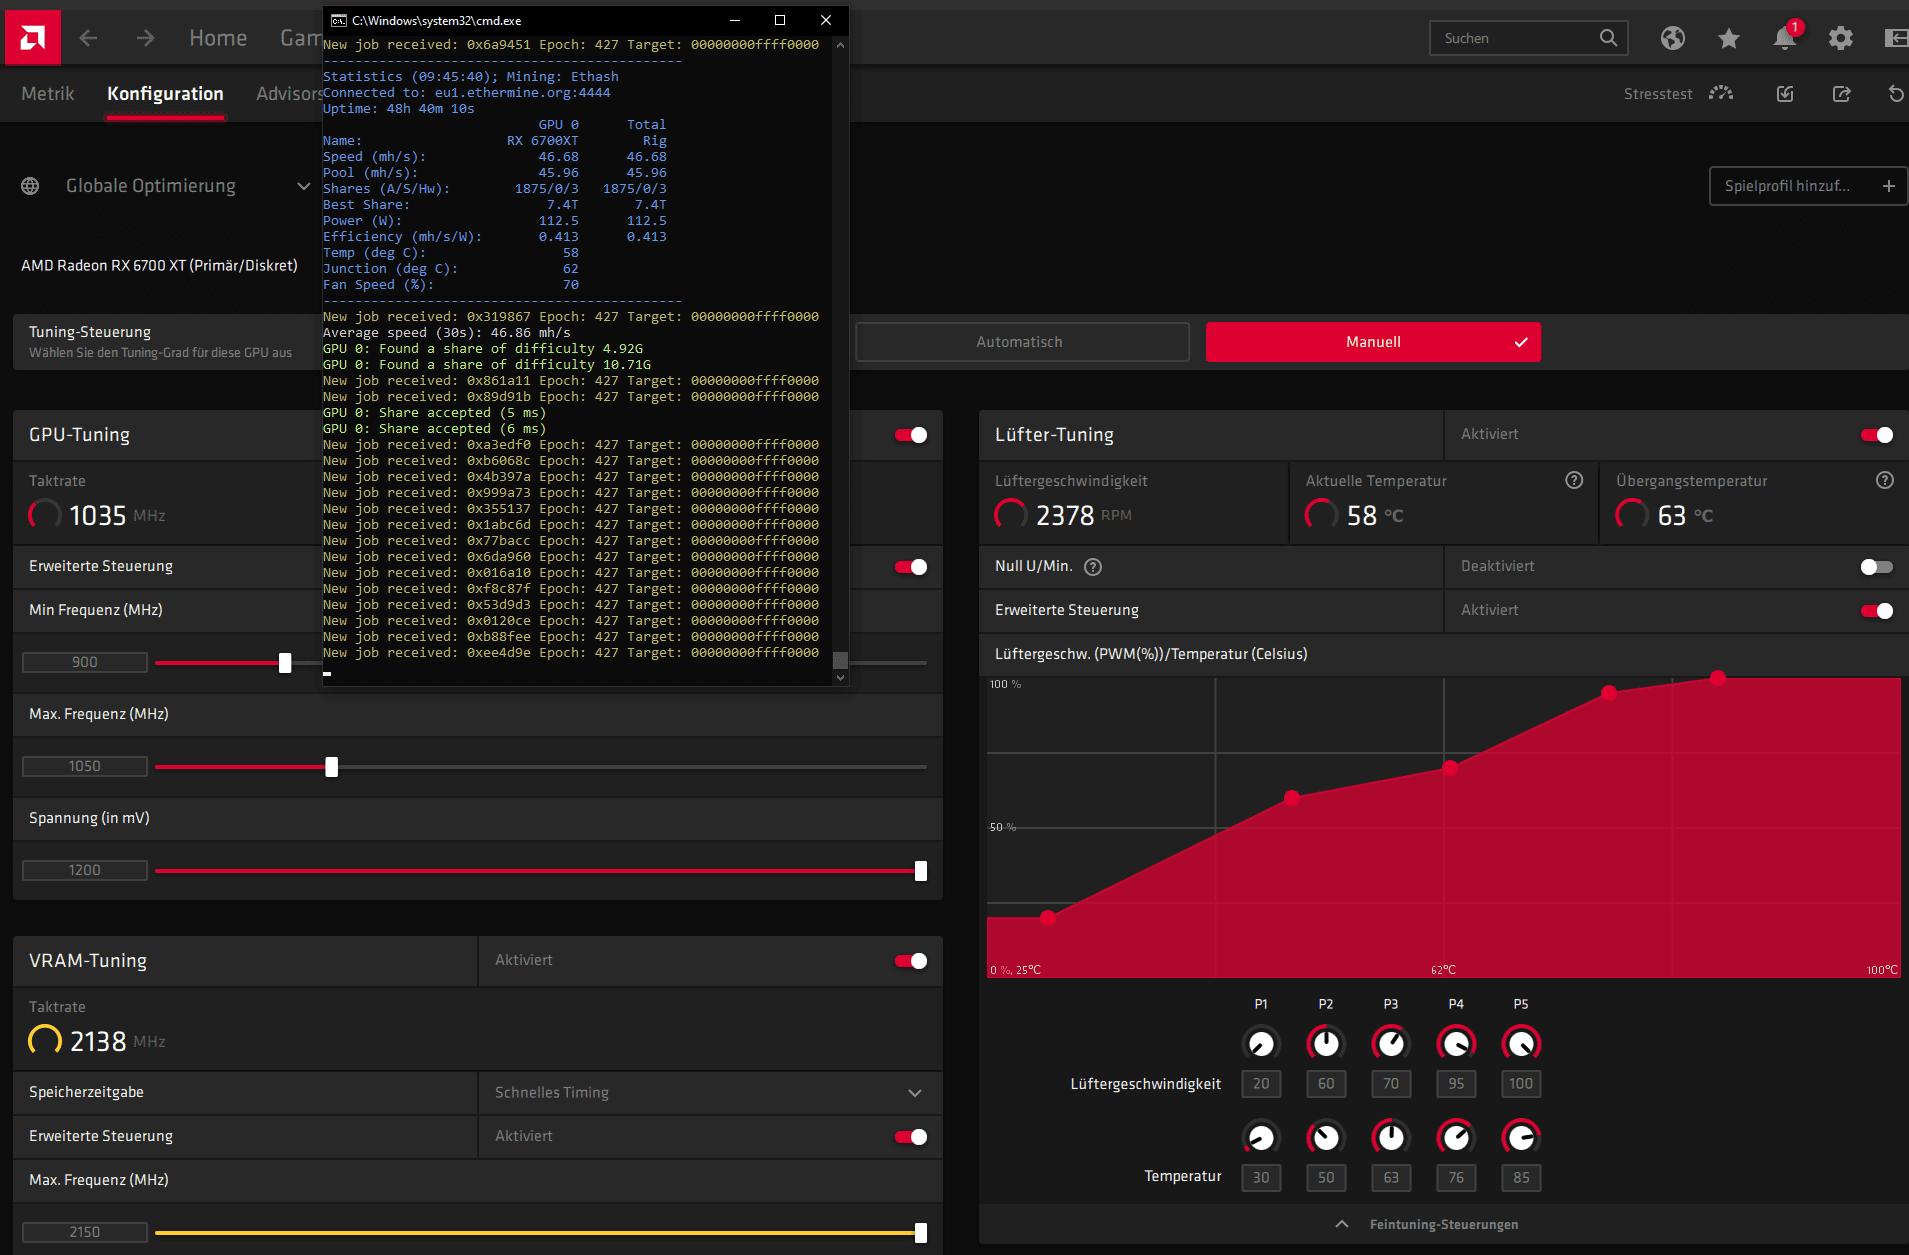Open favorites star icon

pyautogui.click(x=1729, y=38)
